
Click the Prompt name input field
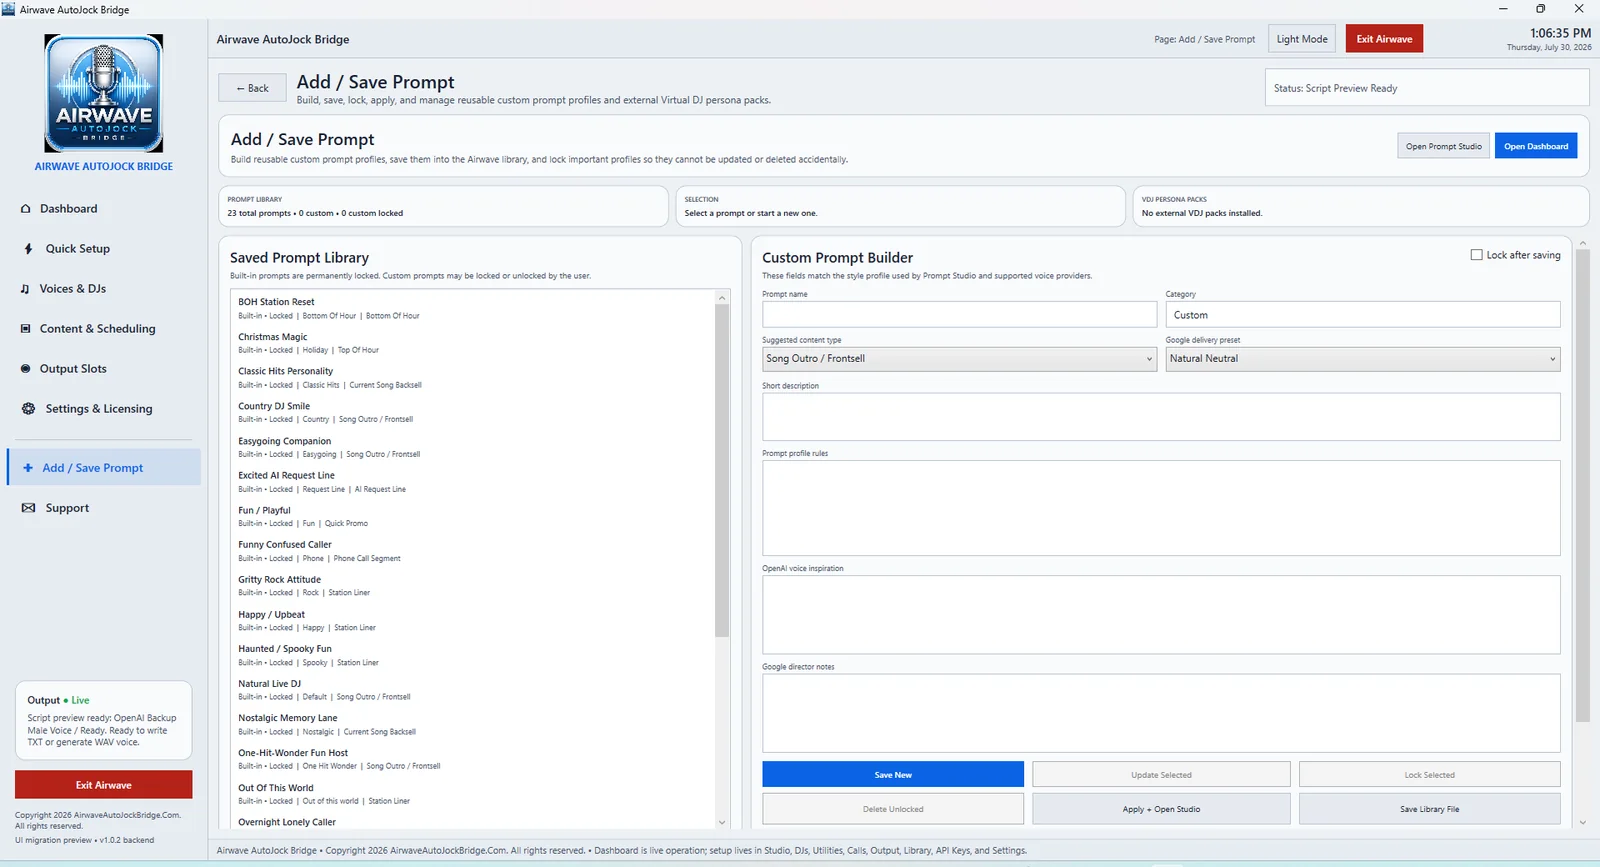coord(959,314)
